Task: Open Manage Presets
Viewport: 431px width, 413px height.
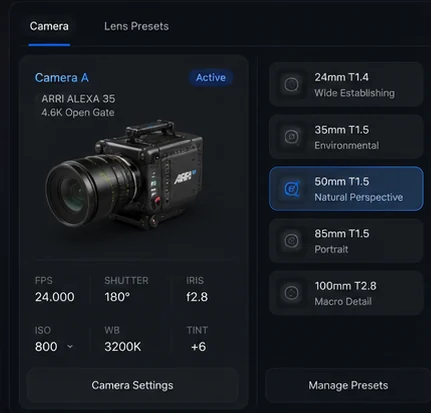Action: coord(348,385)
